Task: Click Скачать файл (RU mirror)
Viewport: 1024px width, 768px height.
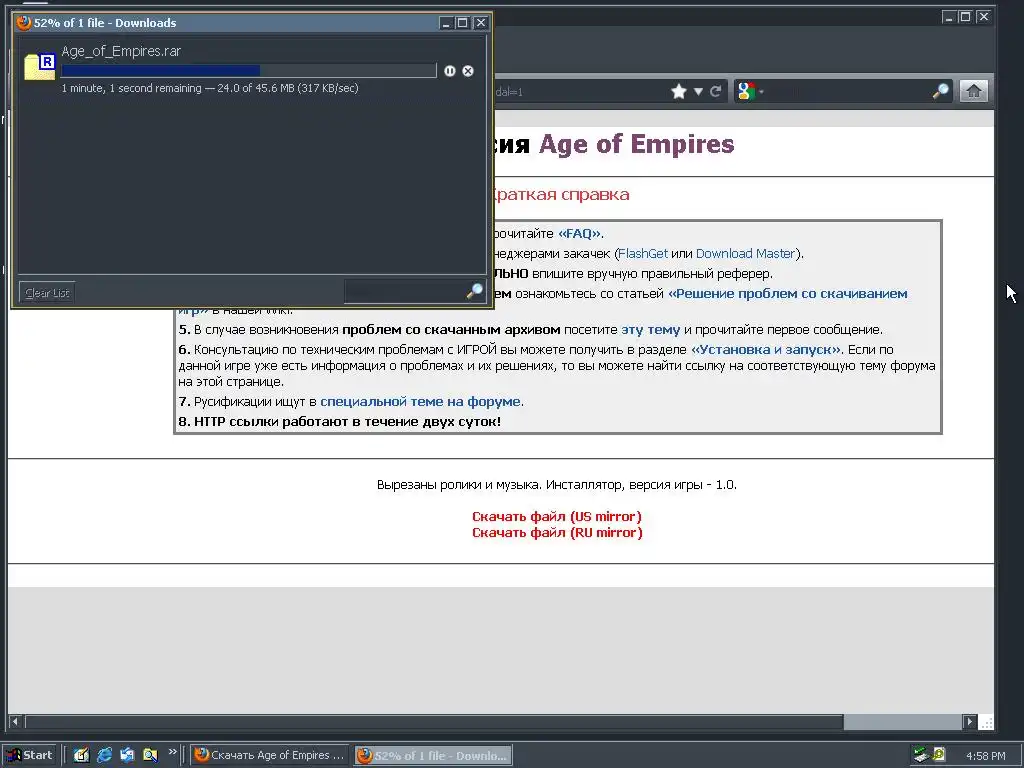Action: [557, 533]
